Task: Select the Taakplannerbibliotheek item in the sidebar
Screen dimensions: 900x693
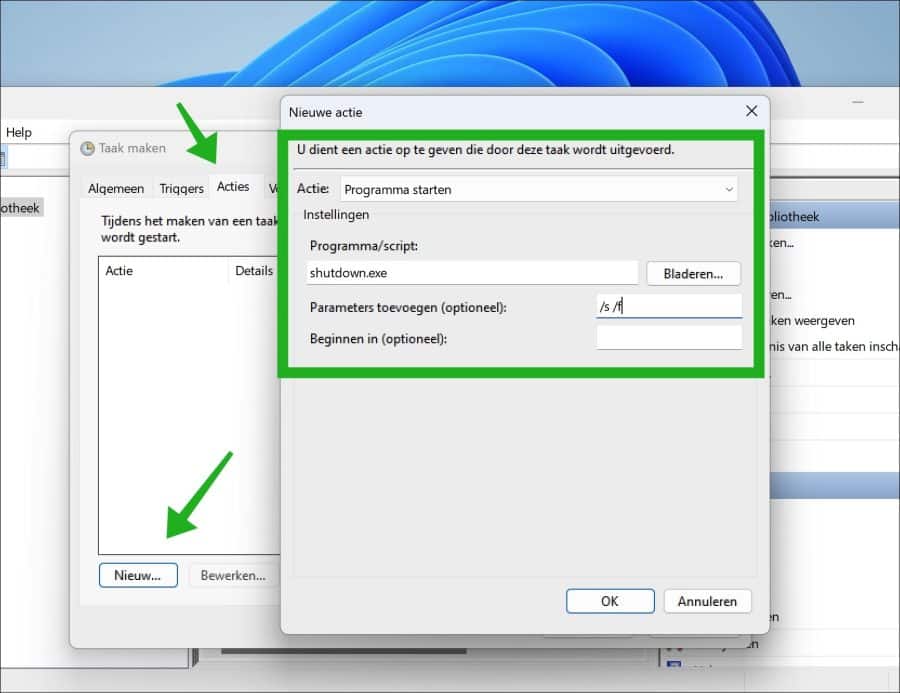Action: point(18,207)
